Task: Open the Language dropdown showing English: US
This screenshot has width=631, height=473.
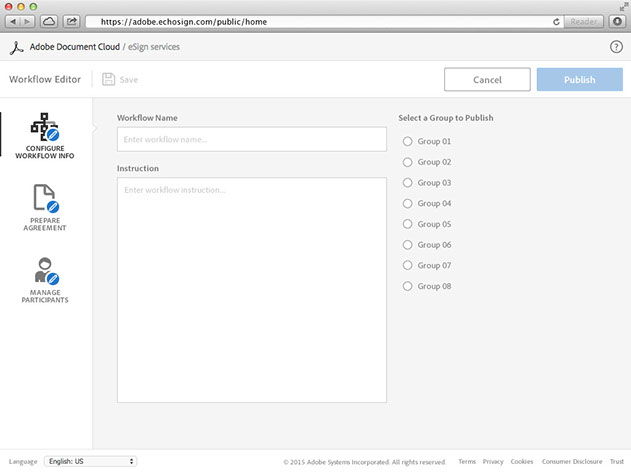Action: coord(91,461)
